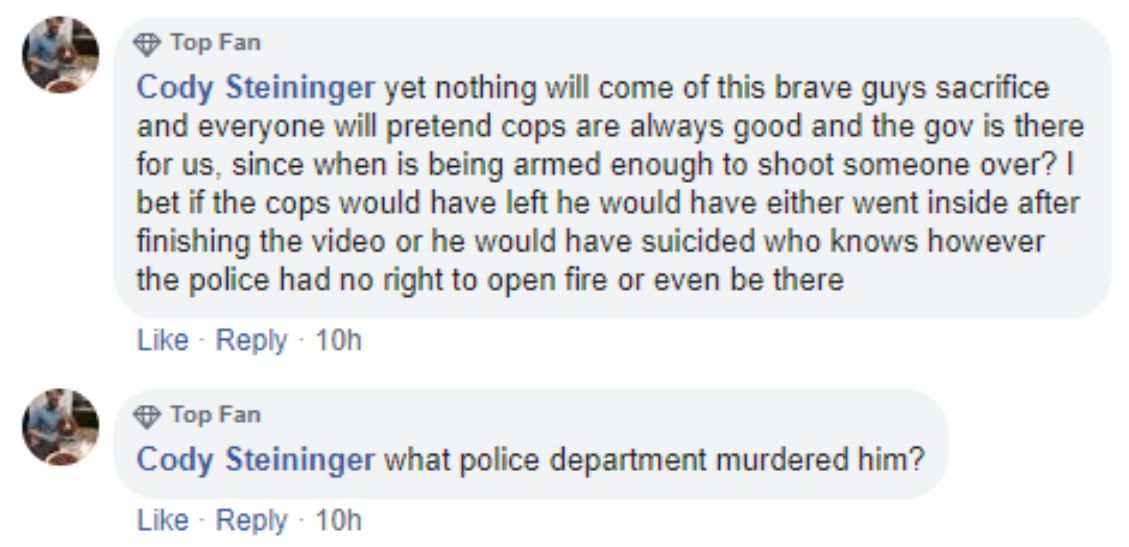Select the 'Top Fan' label on the first comment
The width and height of the screenshot is (1129, 547).
tap(215, 43)
